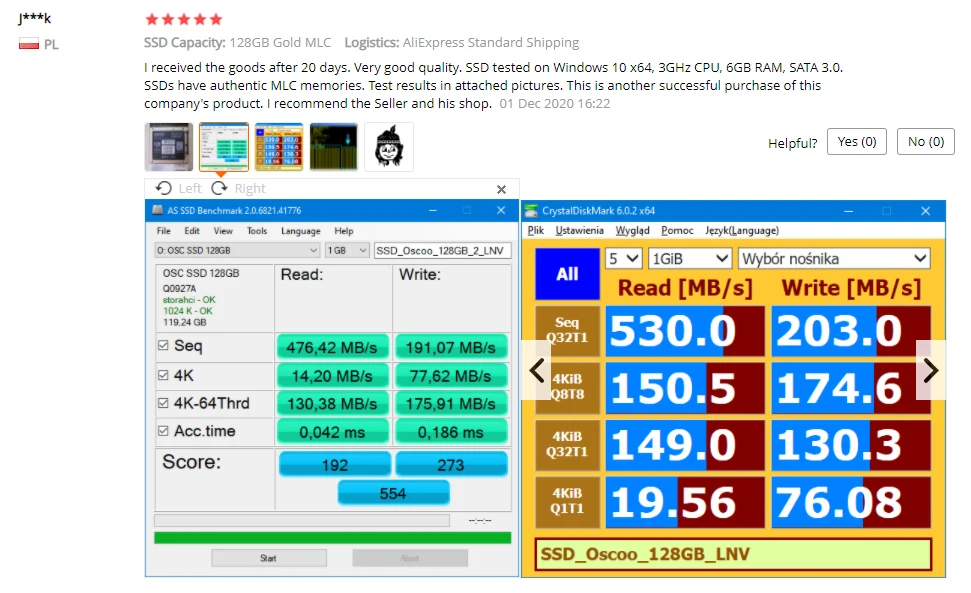Open Plik menu in CrystalDiskMark
The image size is (971, 593).
click(536, 230)
